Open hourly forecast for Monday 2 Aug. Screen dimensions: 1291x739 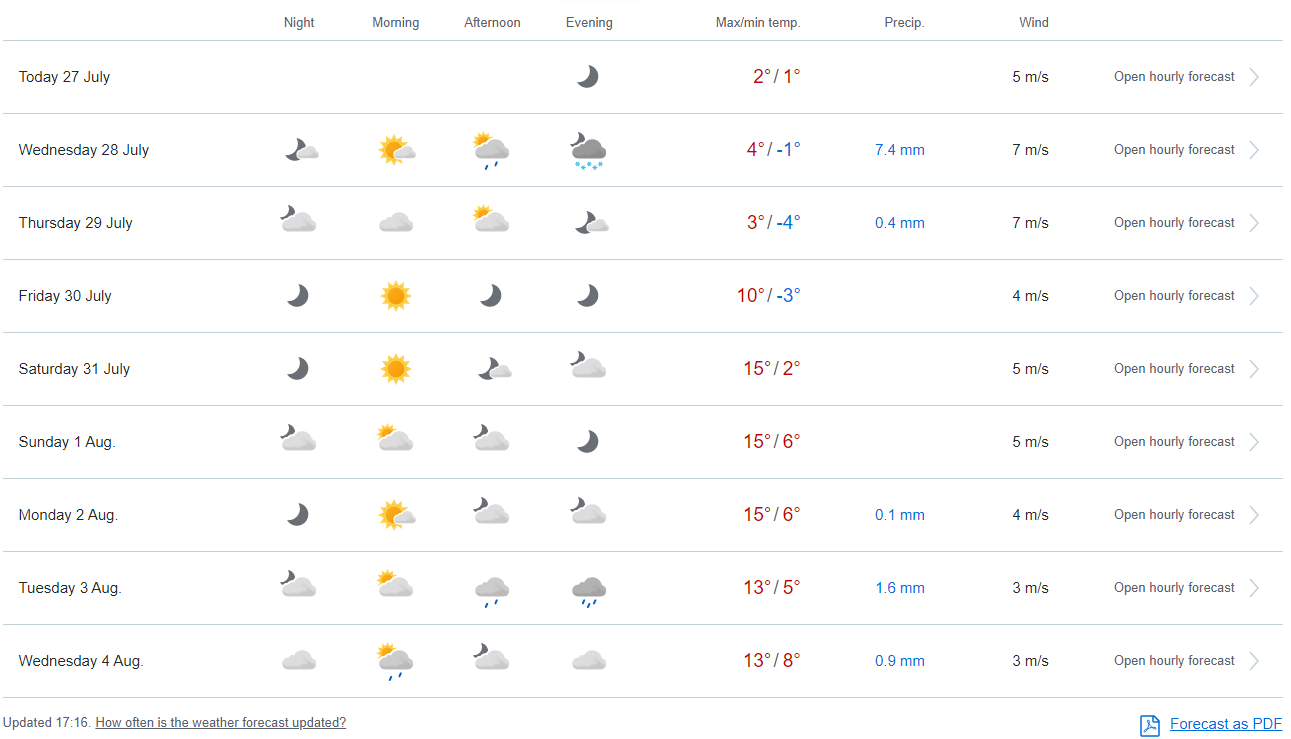[x=1174, y=515]
